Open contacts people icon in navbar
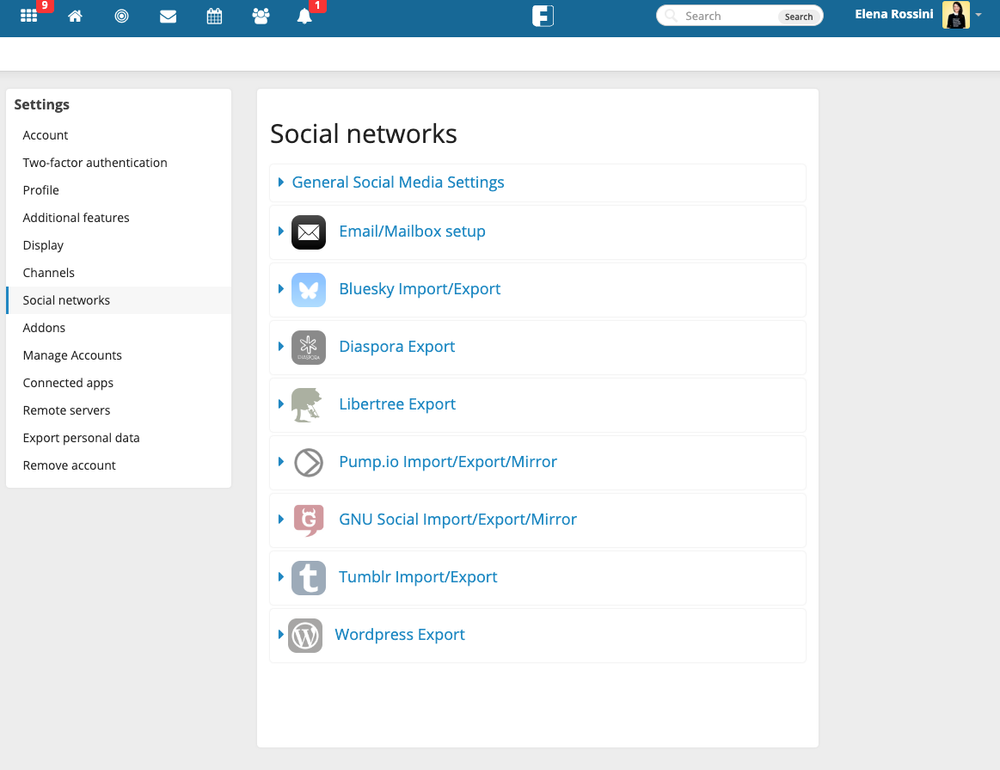The width and height of the screenshot is (1000, 770). coord(261,16)
